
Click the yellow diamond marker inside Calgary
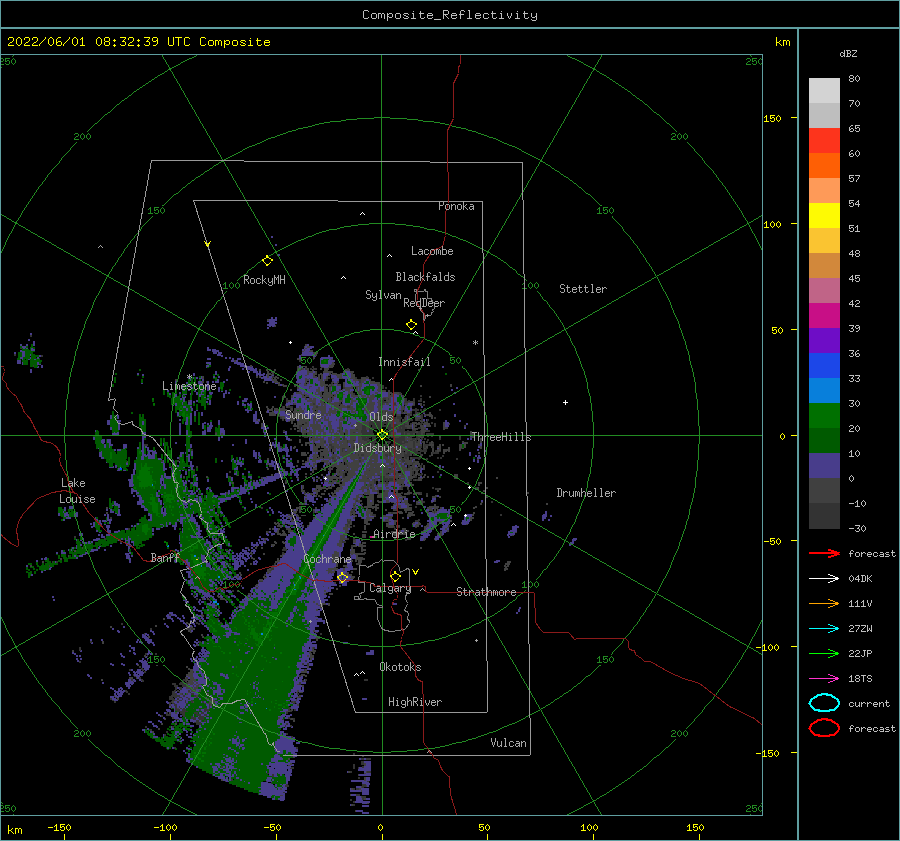pos(395,576)
